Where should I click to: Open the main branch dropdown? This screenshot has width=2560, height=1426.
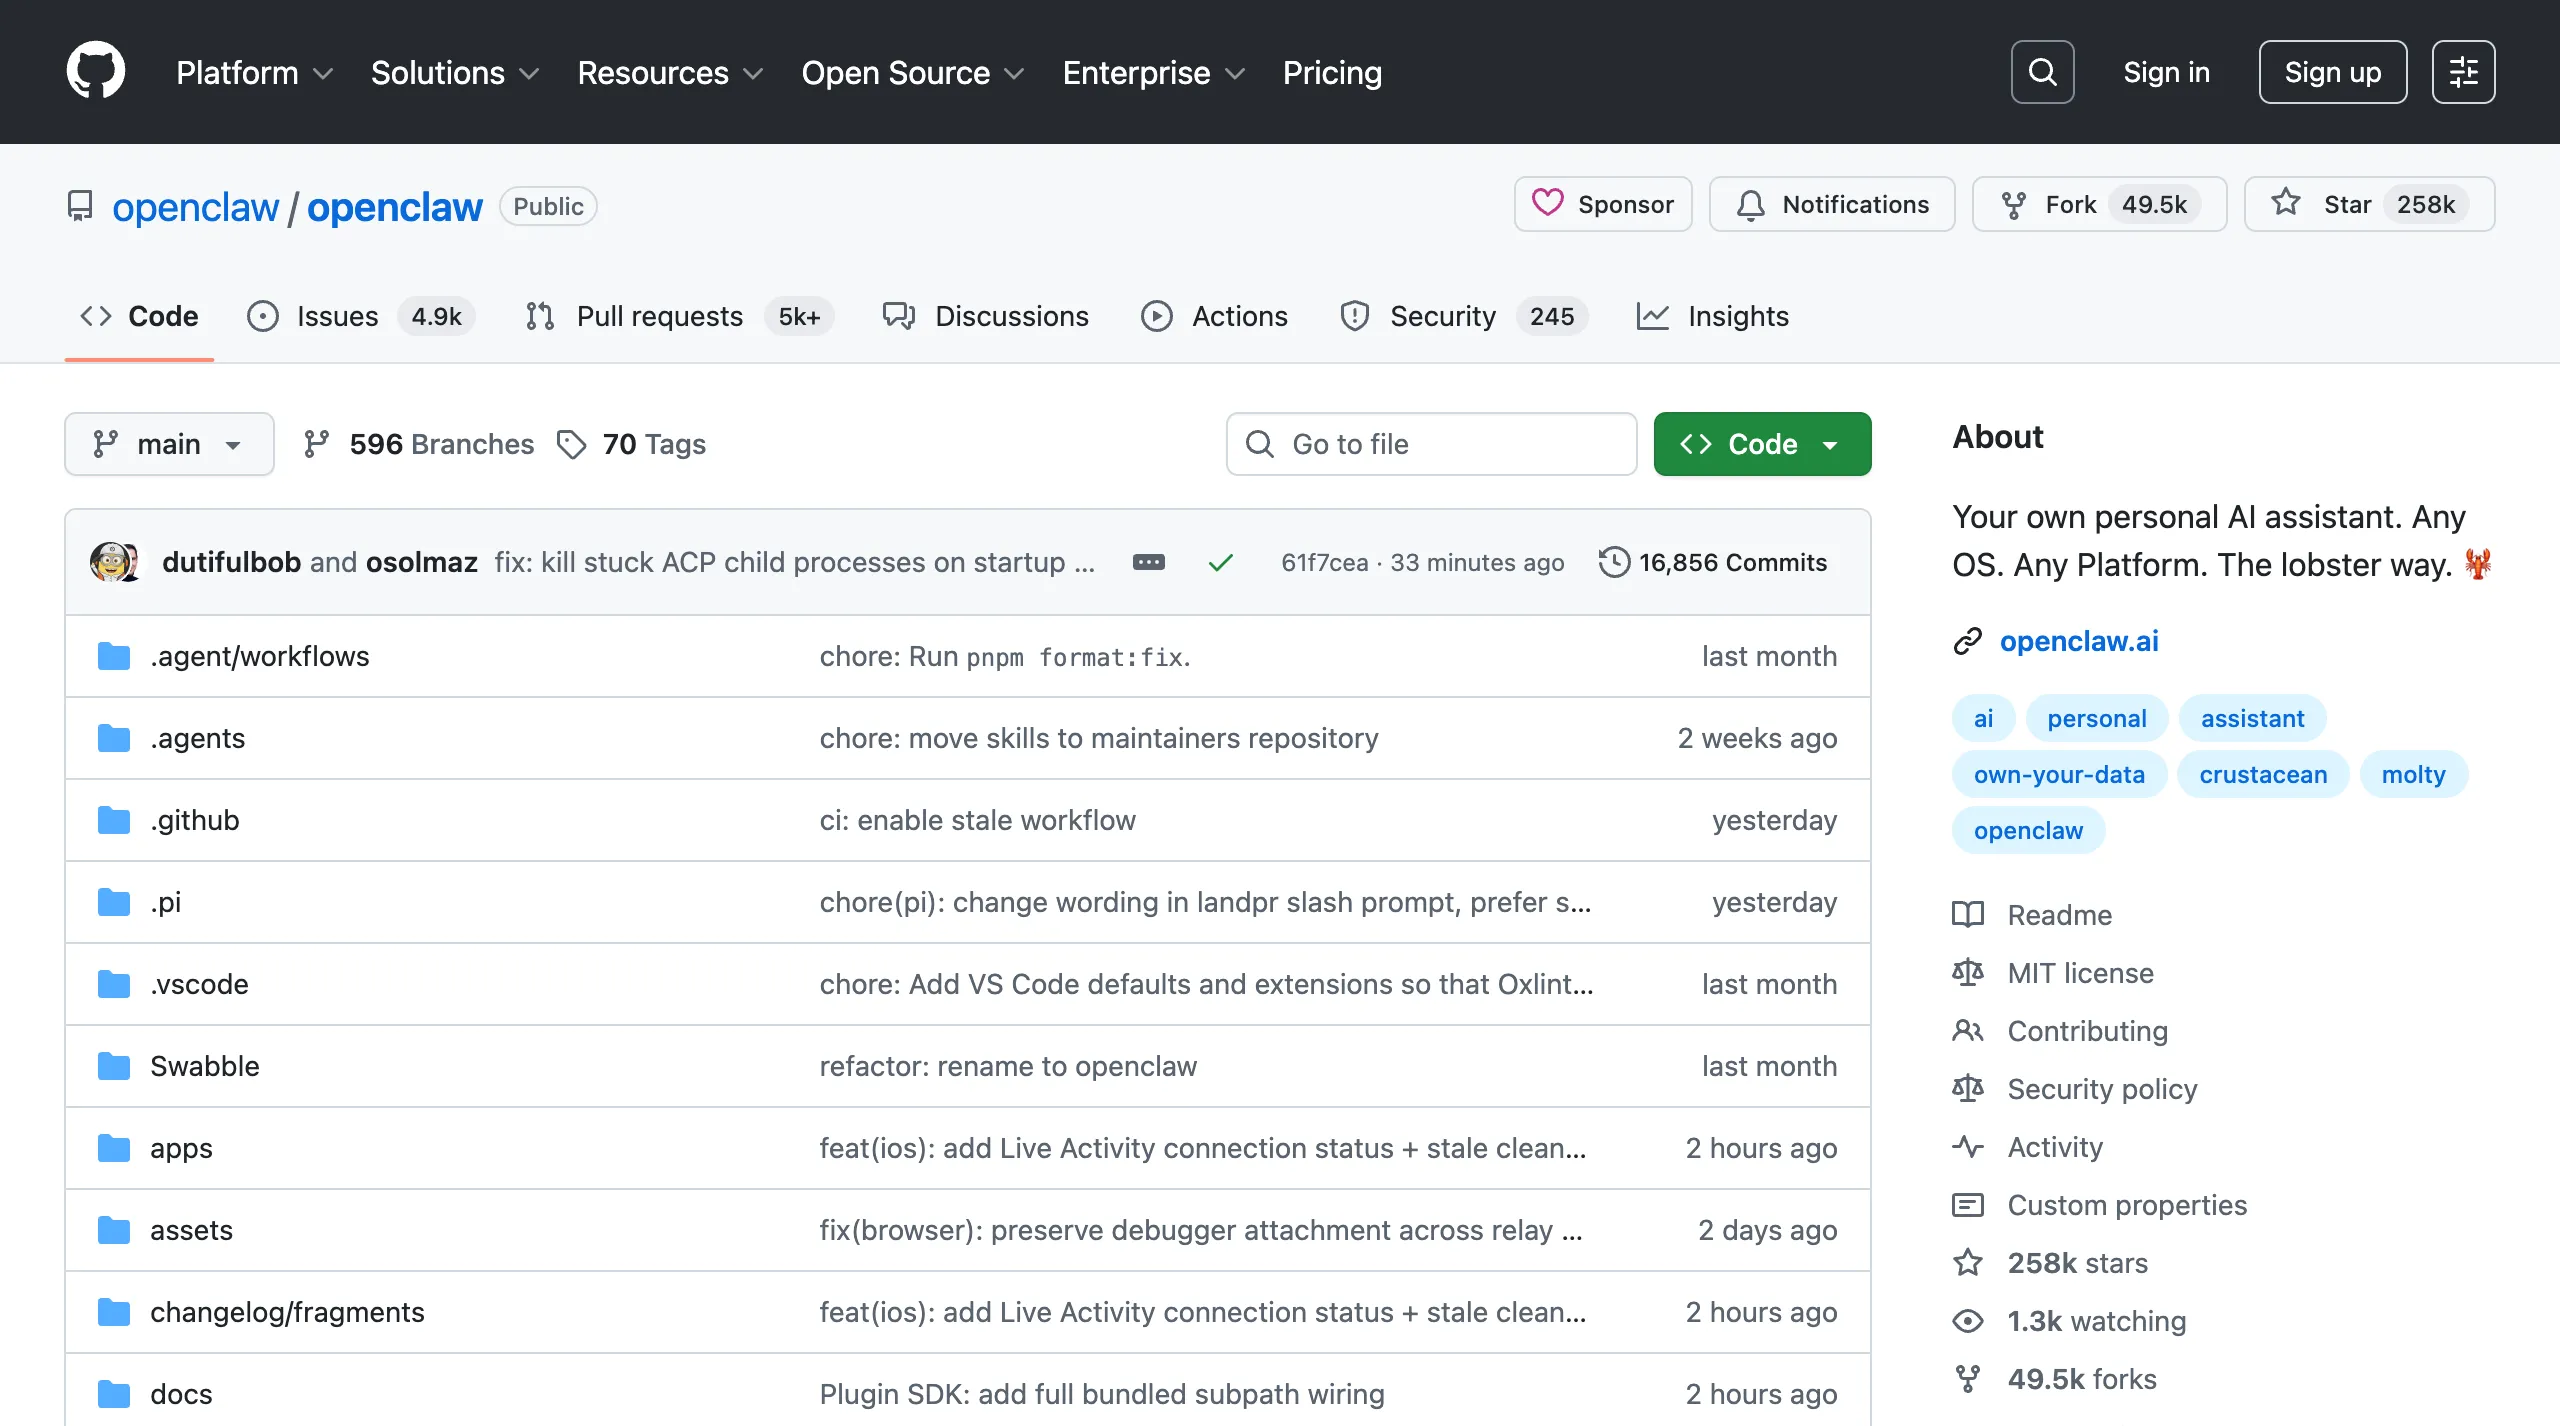tap(169, 443)
